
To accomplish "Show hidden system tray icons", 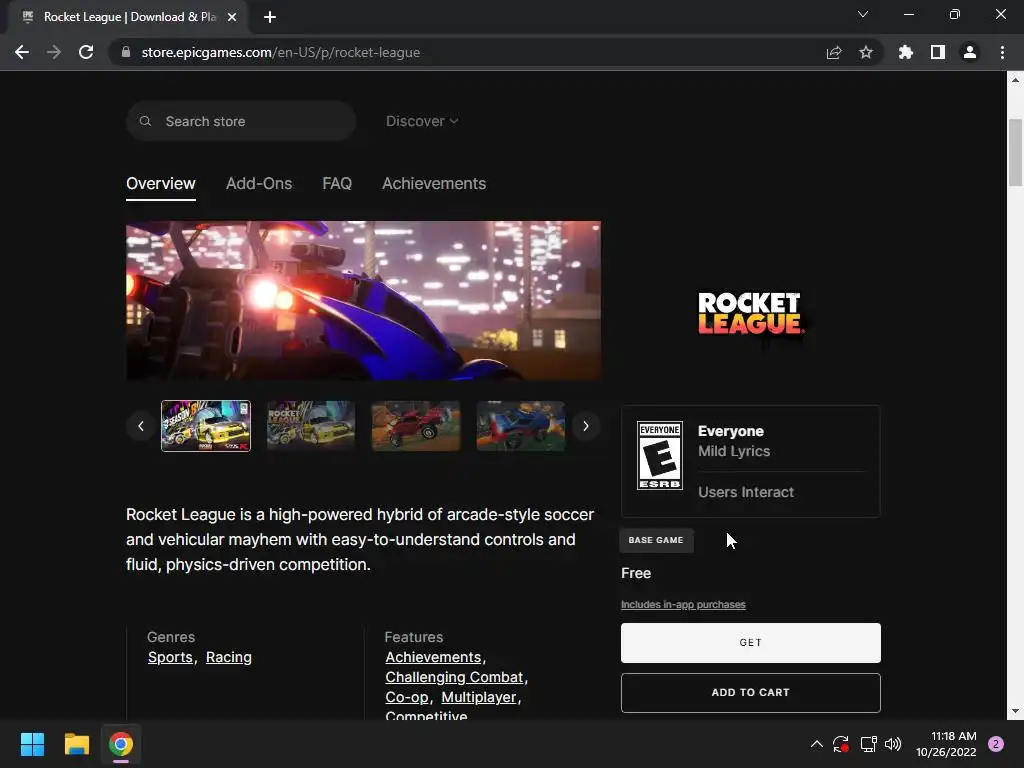I will [x=816, y=744].
